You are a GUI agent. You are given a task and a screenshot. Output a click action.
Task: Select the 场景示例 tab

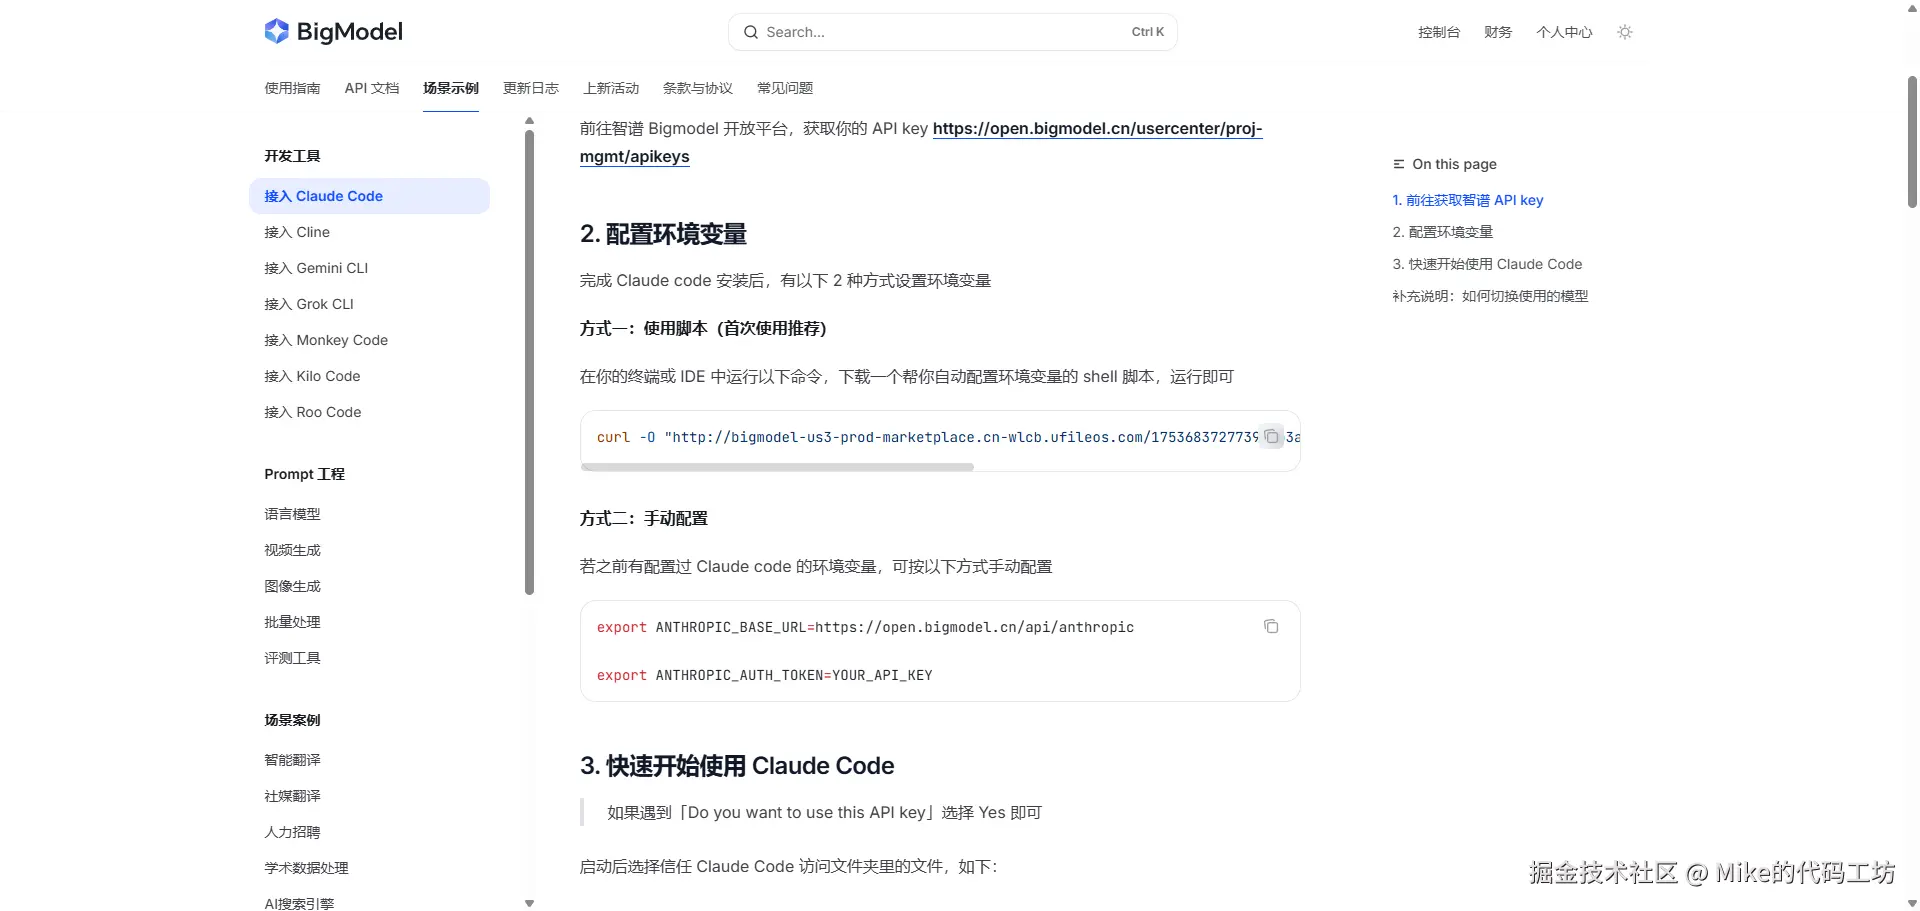(x=451, y=88)
